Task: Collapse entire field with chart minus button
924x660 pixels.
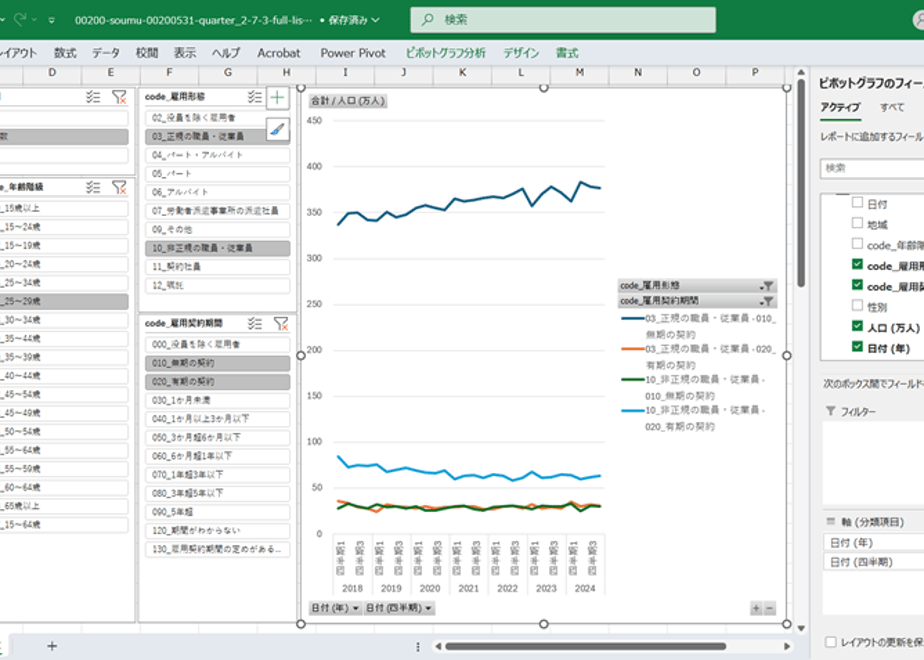Action: click(x=770, y=608)
